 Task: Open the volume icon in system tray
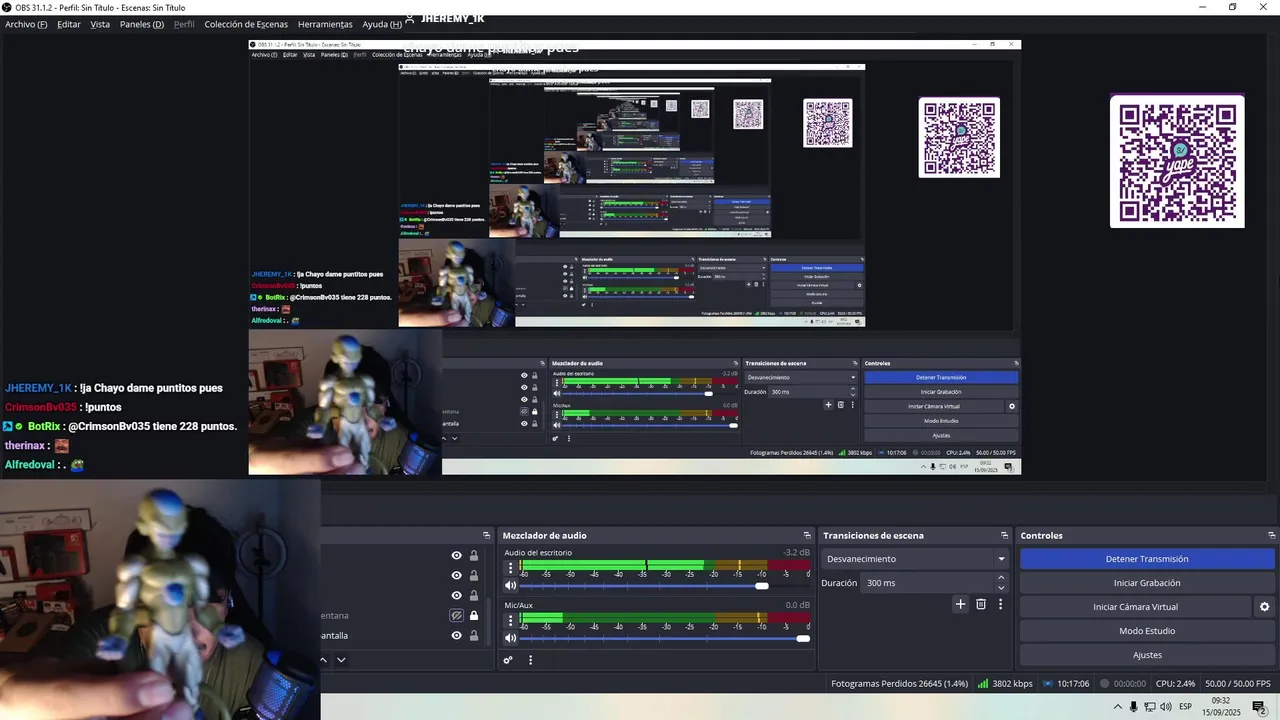[1166, 707]
